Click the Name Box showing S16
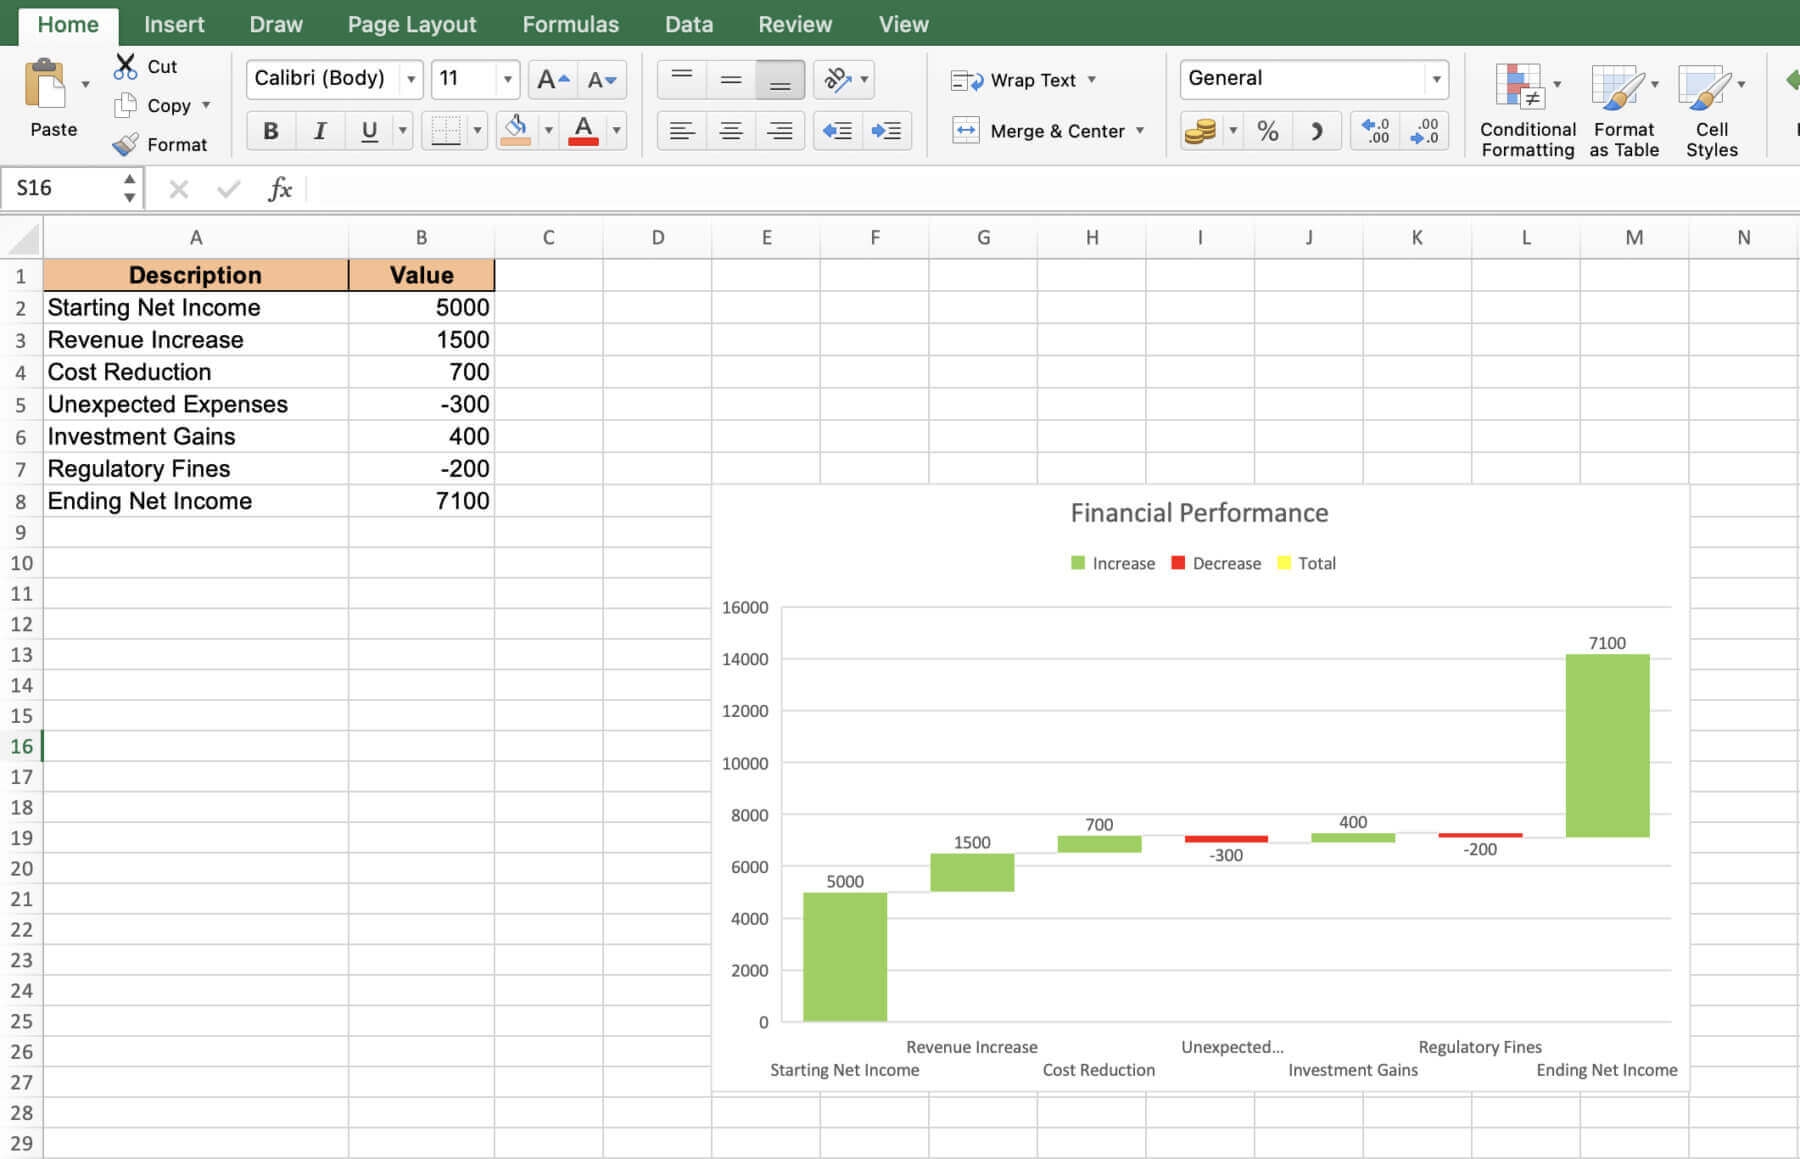The height and width of the screenshot is (1159, 1800). click(66, 188)
